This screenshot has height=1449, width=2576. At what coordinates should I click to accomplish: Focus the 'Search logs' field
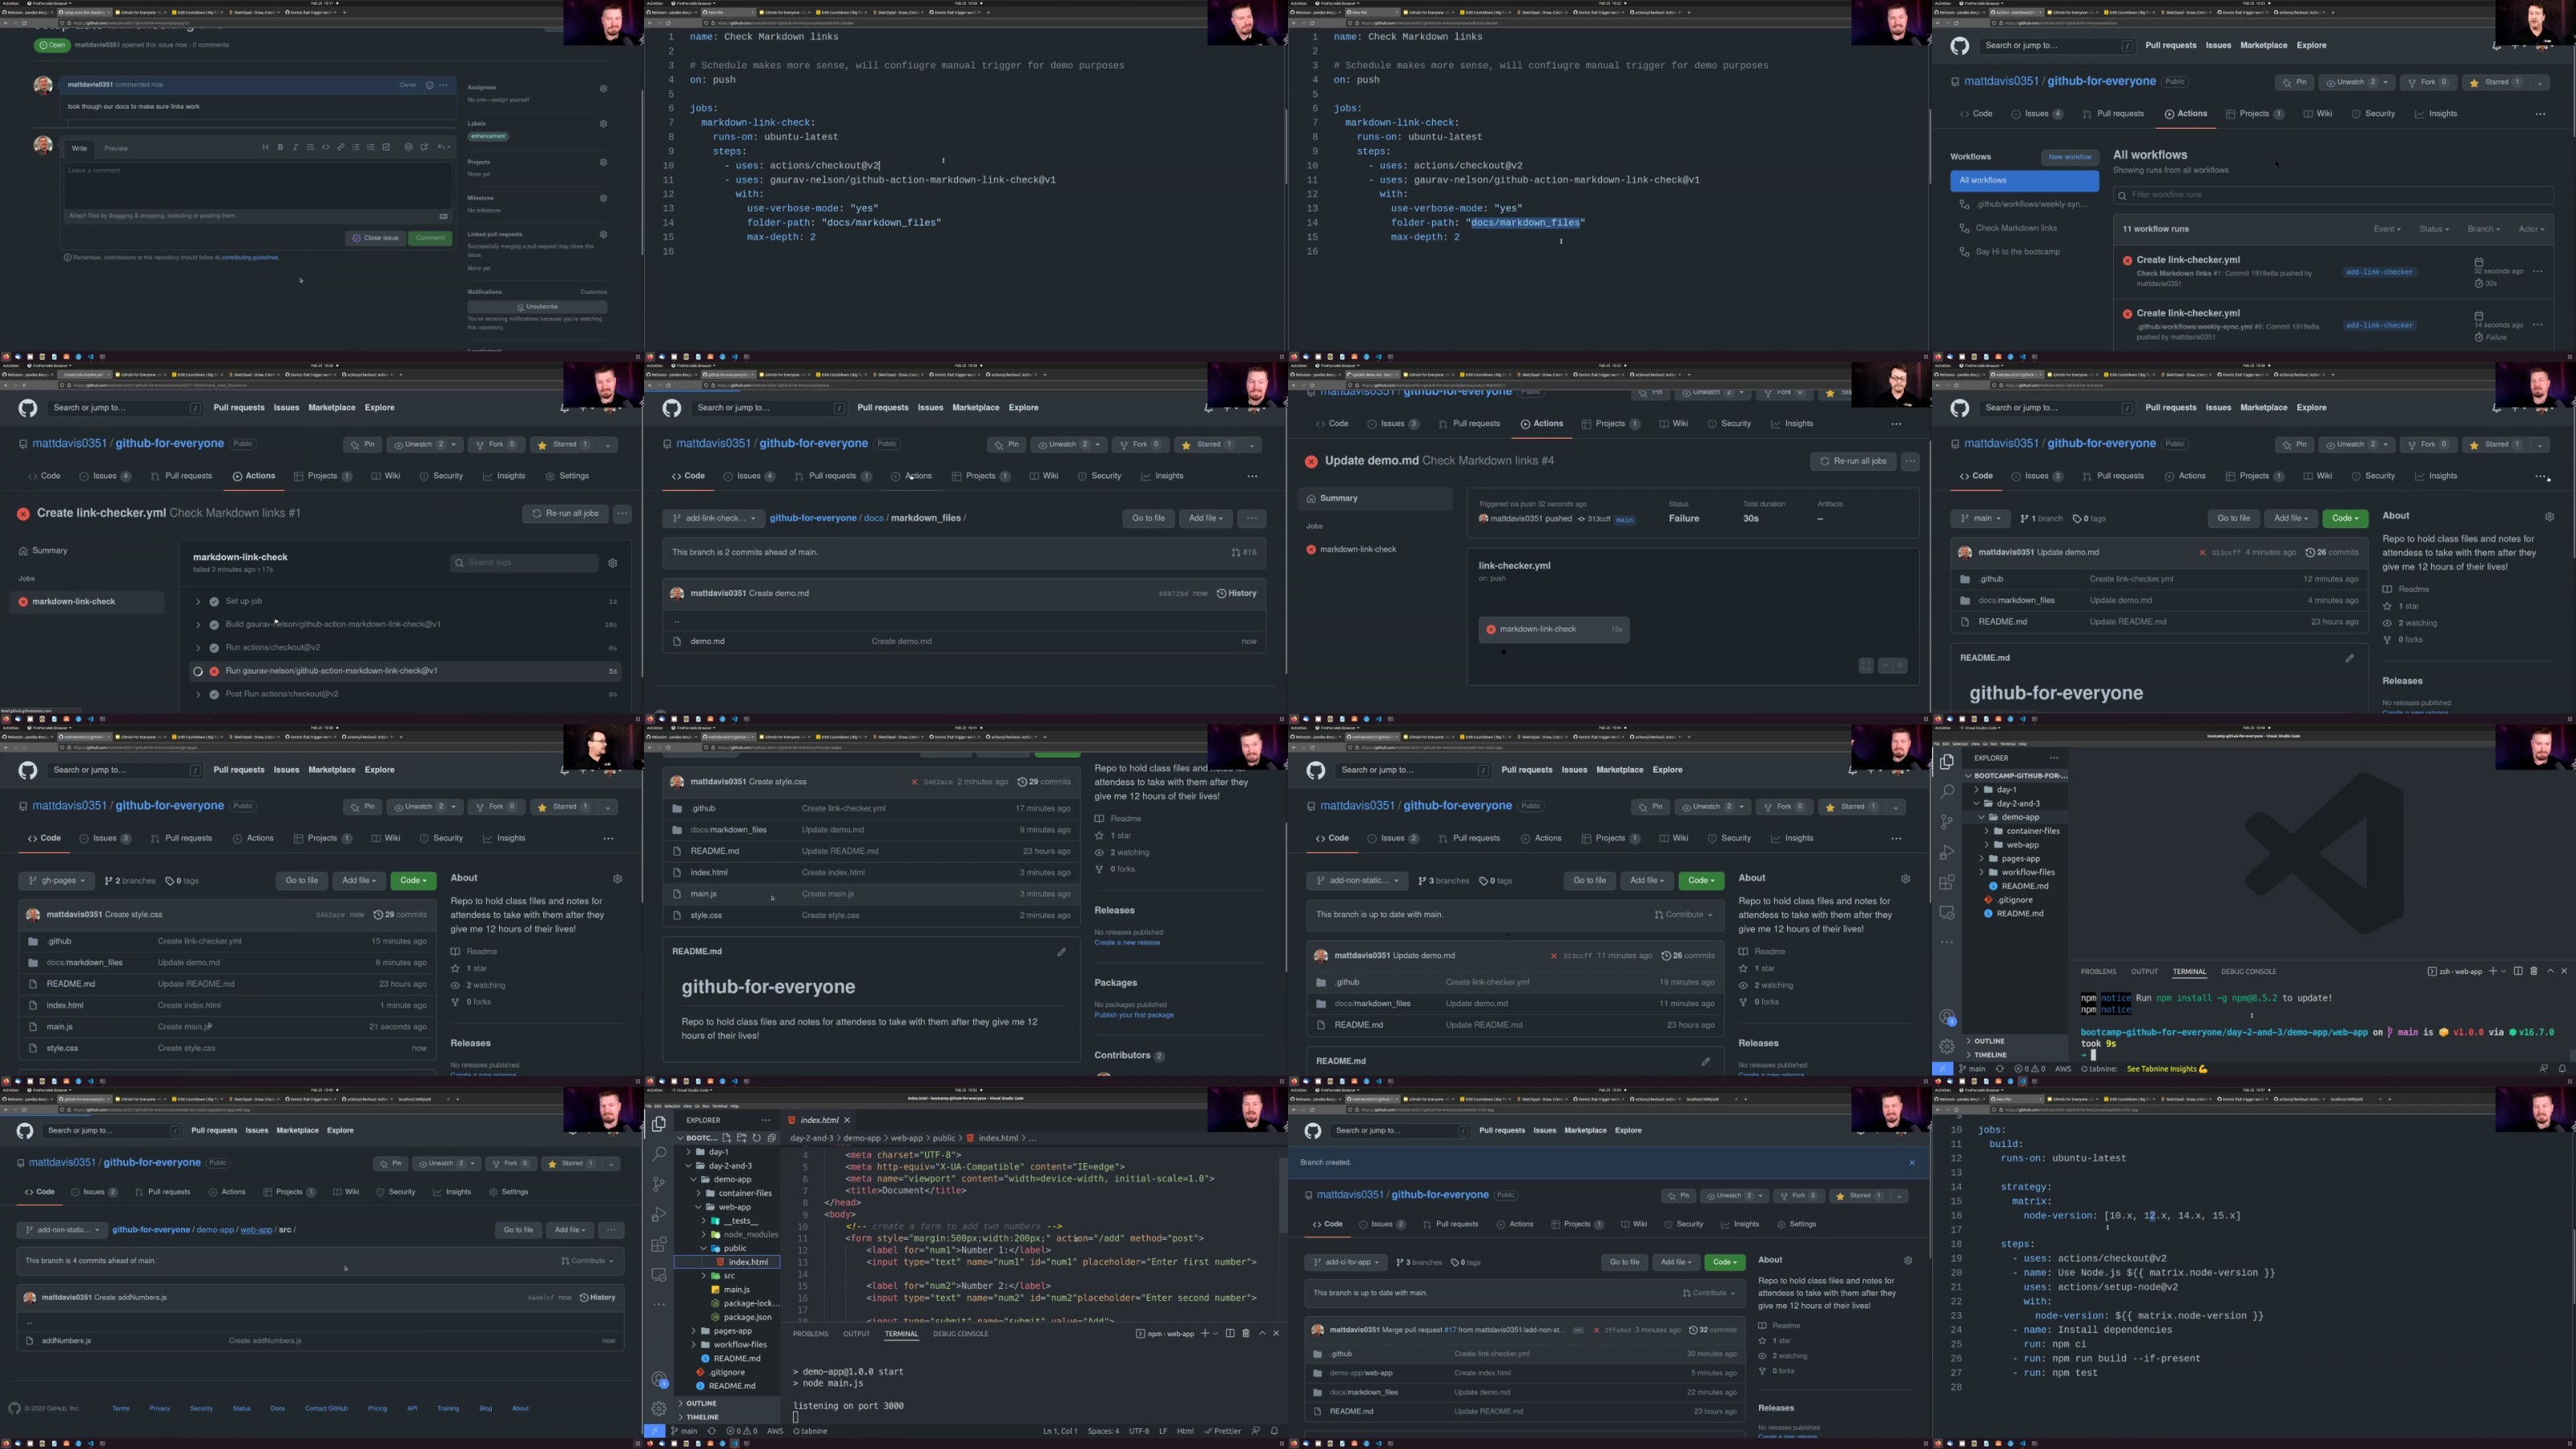[524, 563]
